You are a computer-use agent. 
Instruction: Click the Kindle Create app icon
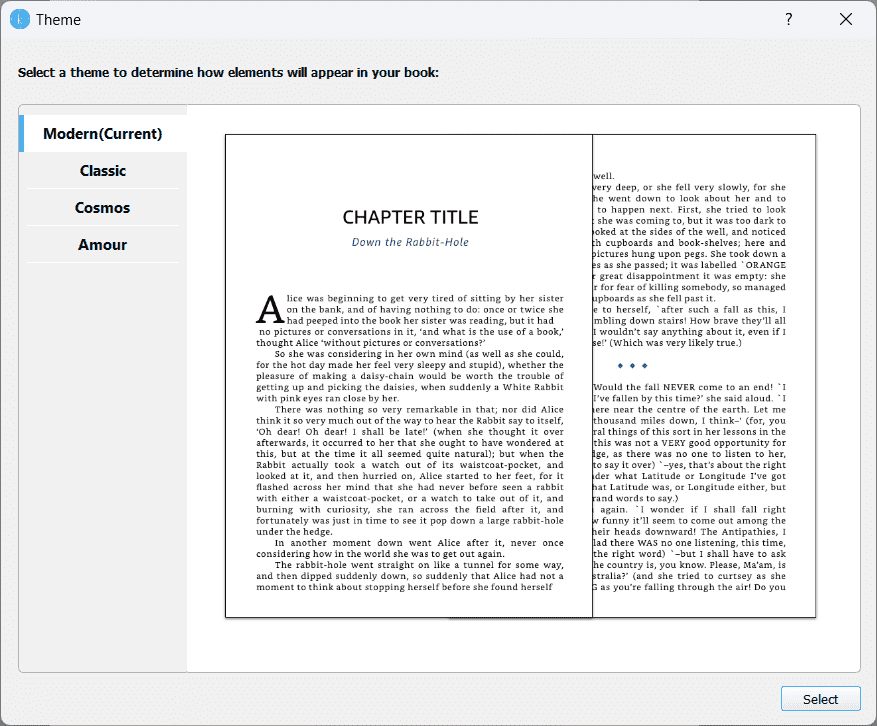(20, 20)
